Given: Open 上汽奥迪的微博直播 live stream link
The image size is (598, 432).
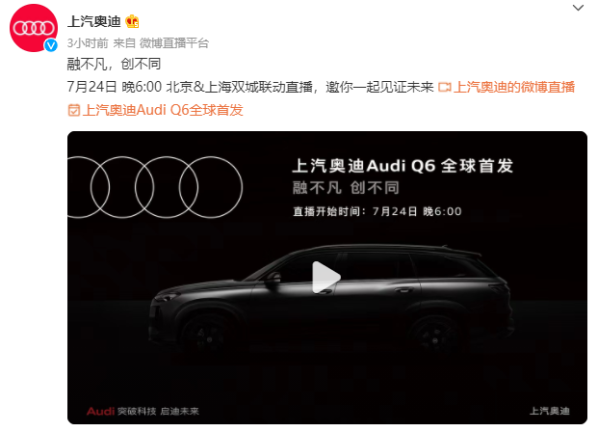Looking at the screenshot, I should [x=514, y=87].
